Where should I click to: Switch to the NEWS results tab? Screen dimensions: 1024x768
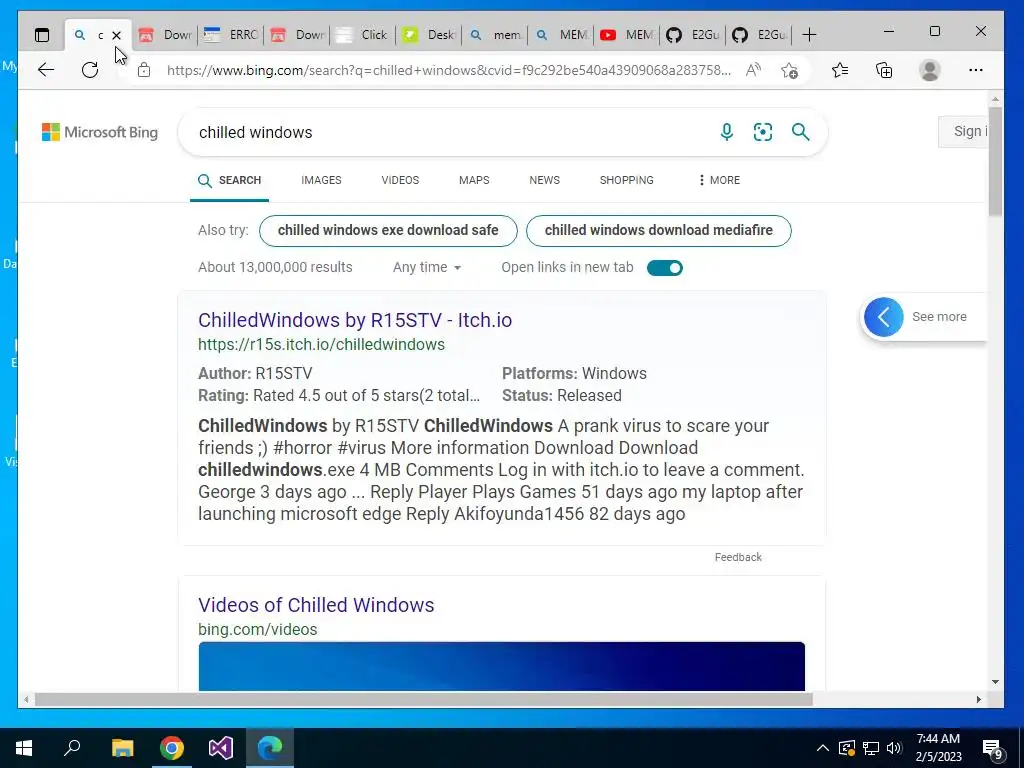click(545, 180)
